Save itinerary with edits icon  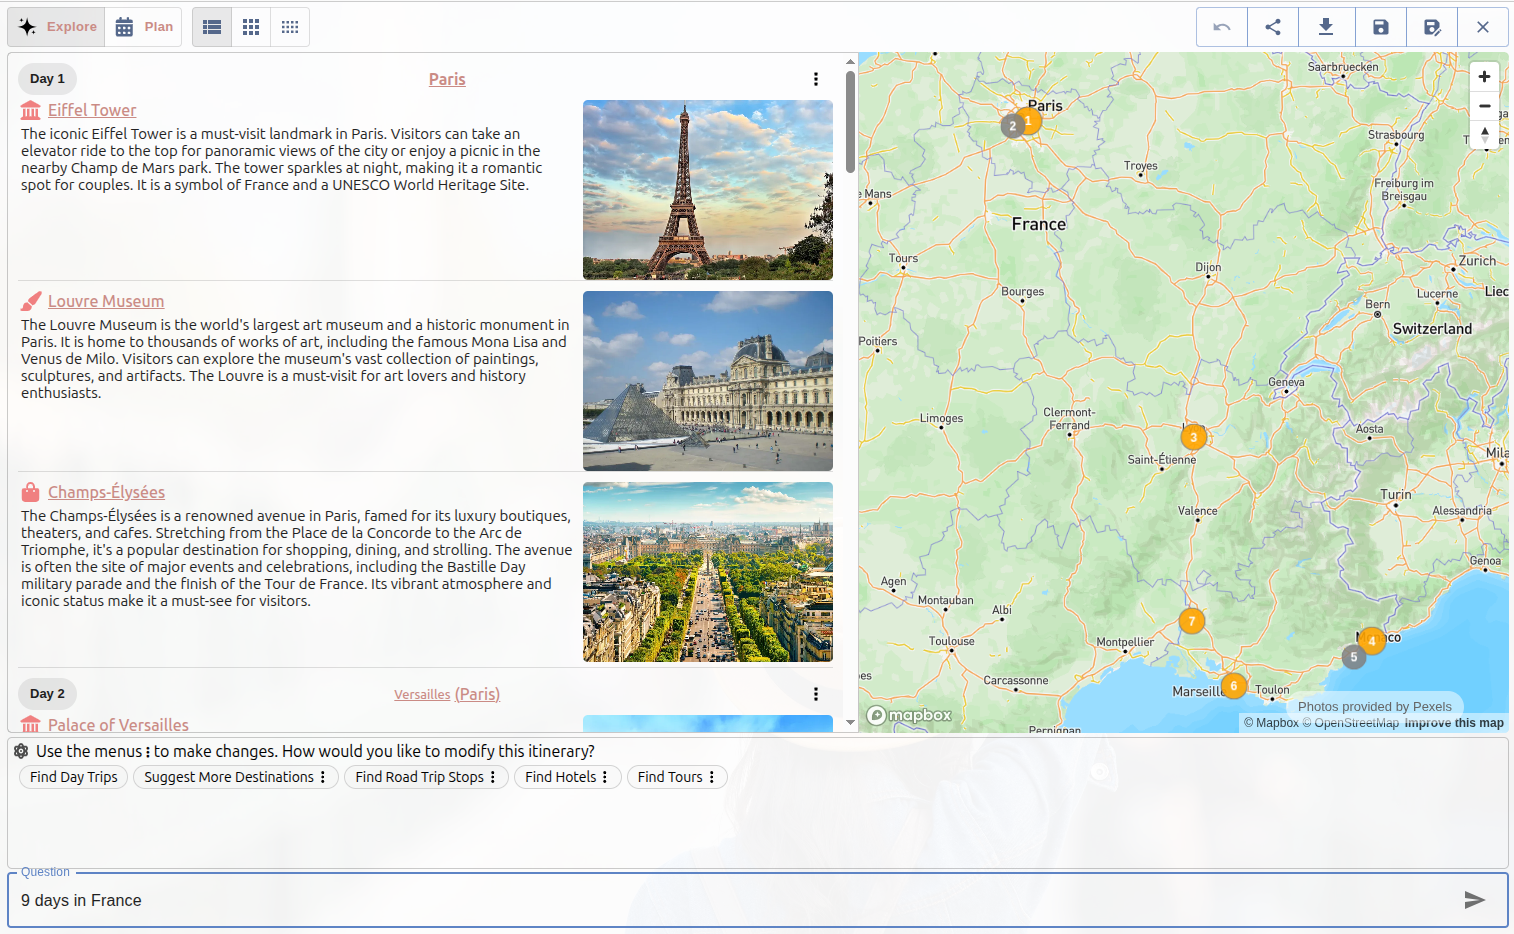point(1432,27)
